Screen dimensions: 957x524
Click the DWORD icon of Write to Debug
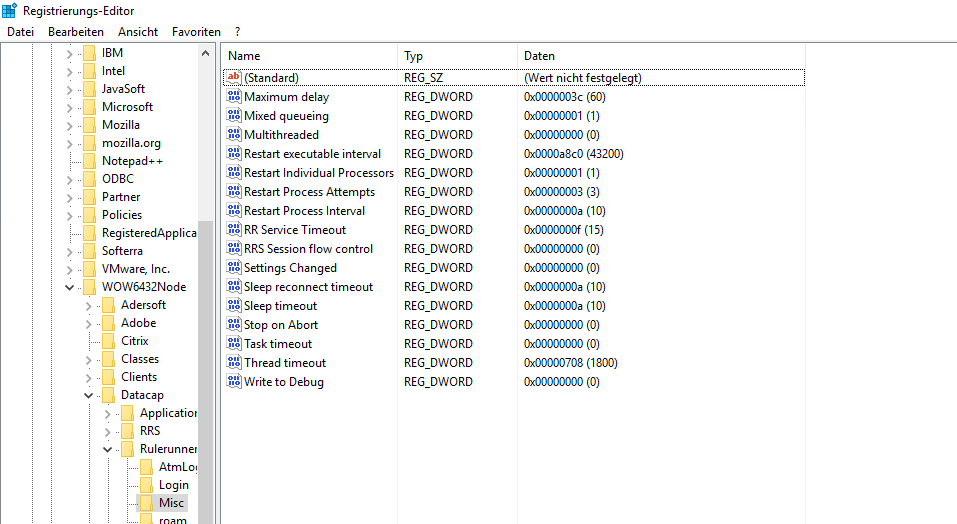(x=233, y=381)
